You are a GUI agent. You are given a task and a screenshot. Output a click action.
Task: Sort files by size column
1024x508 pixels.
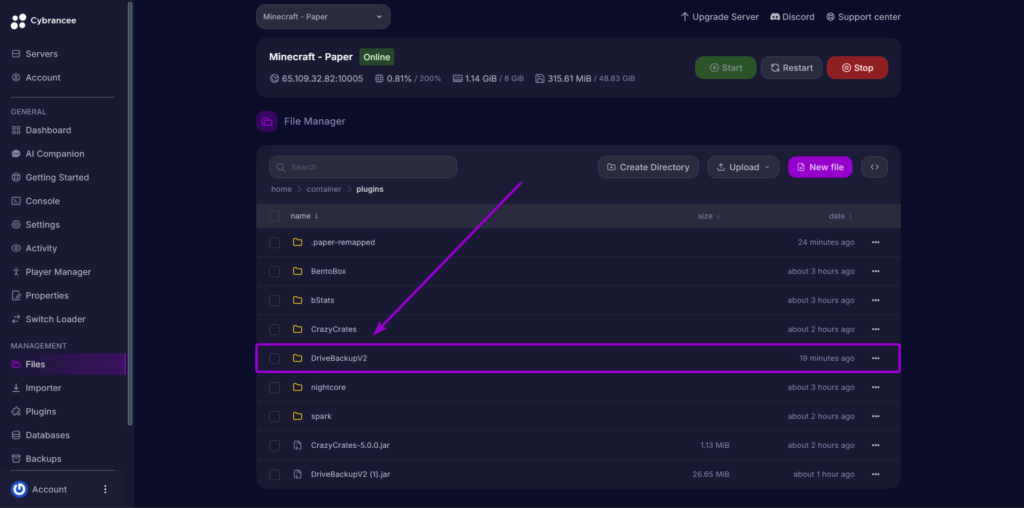tap(709, 216)
